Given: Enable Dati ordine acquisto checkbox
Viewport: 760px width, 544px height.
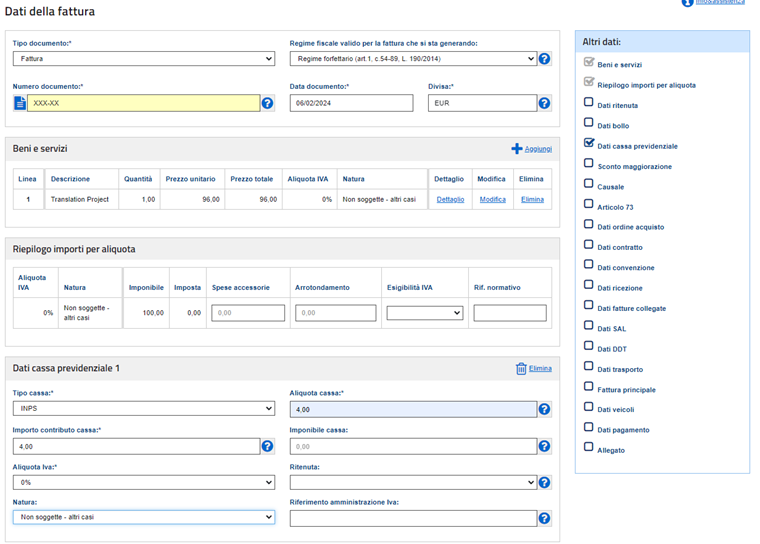Looking at the screenshot, I should point(588,224).
